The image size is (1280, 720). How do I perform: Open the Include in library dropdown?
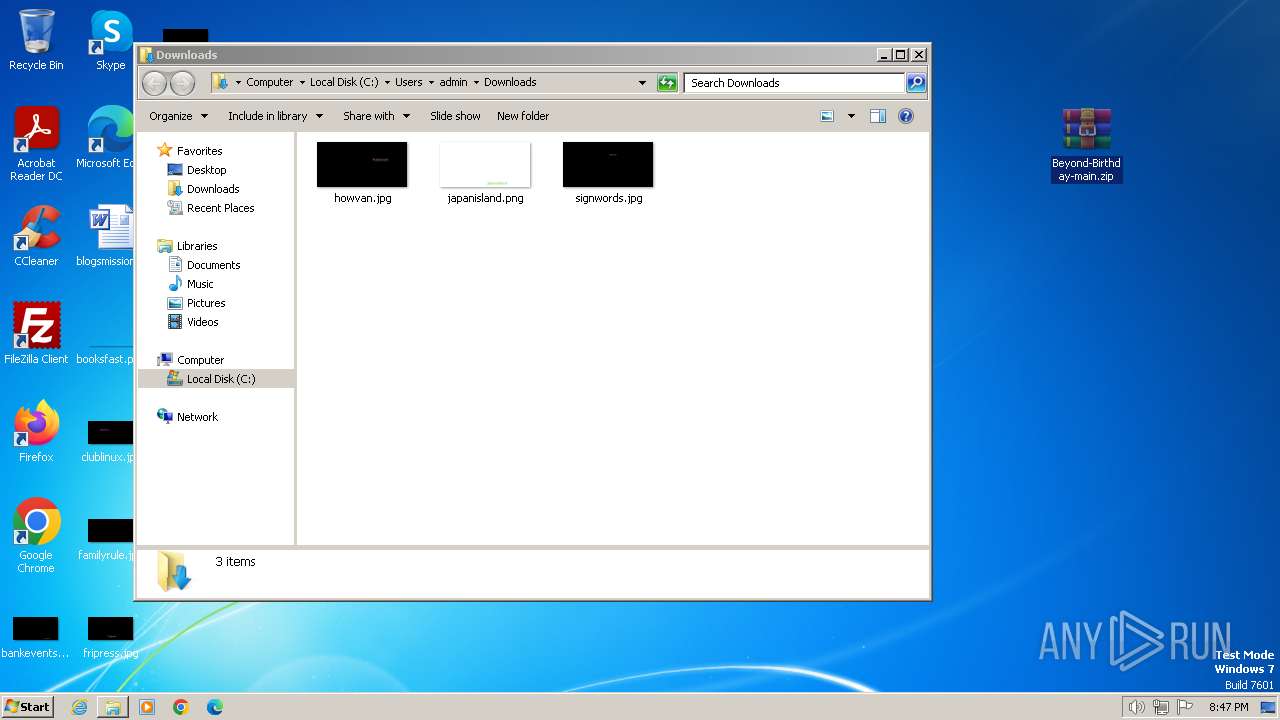[275, 116]
